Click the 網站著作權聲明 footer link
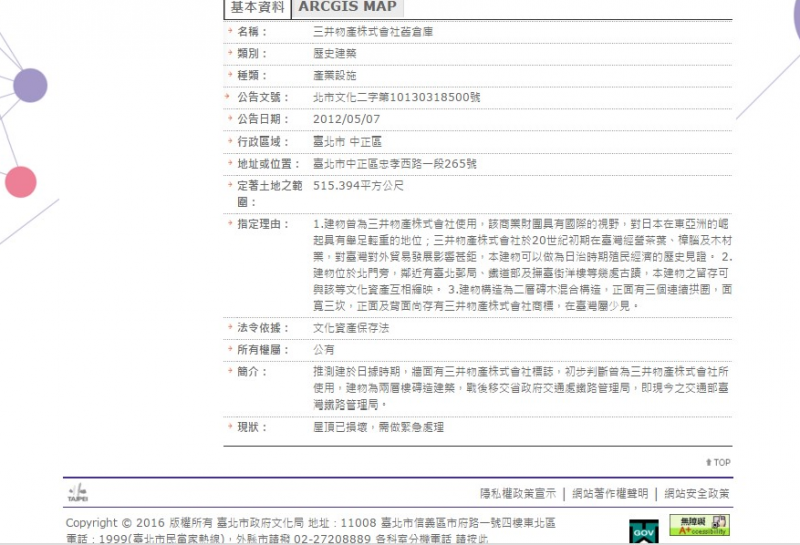Image resolution: width=800 pixels, height=545 pixels. (x=610, y=494)
